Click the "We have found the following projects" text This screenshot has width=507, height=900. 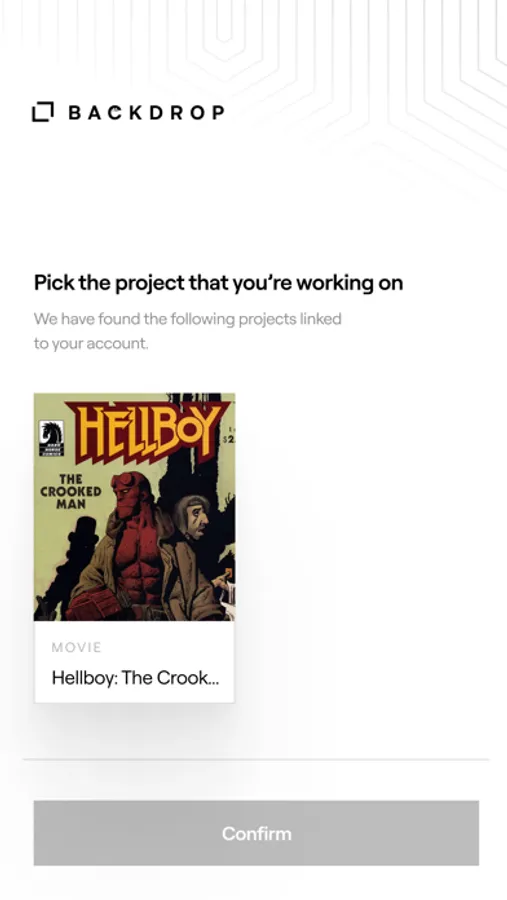pos(187,319)
